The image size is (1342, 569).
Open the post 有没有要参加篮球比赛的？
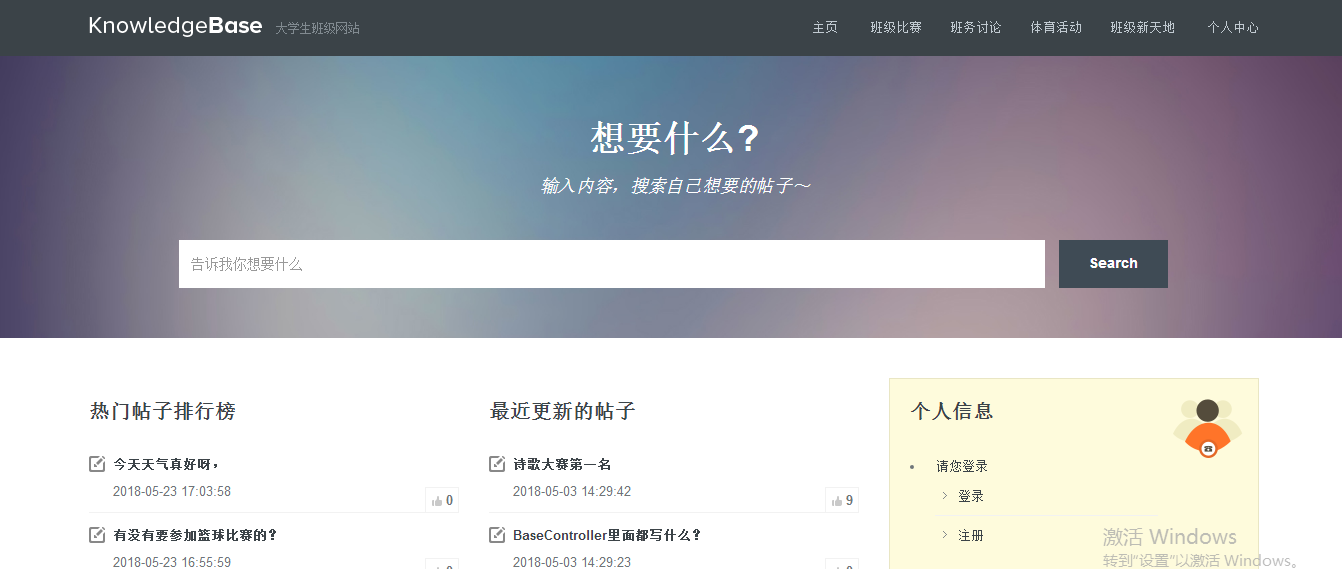[x=195, y=535]
